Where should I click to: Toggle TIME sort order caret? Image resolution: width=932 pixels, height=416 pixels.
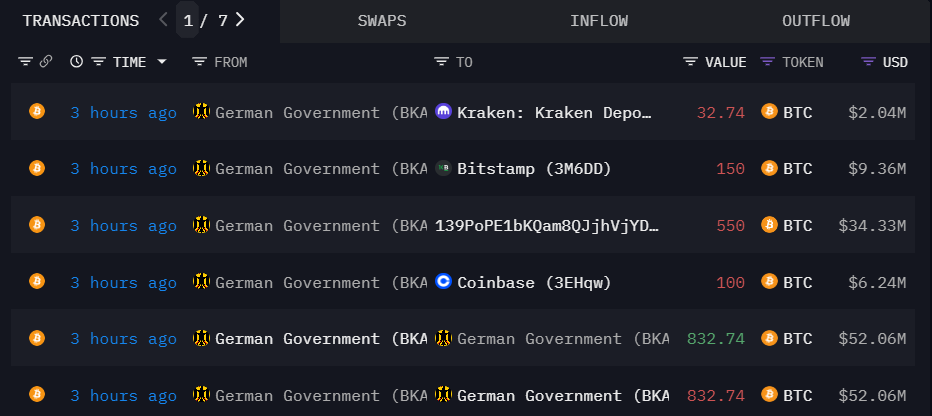tap(162, 62)
